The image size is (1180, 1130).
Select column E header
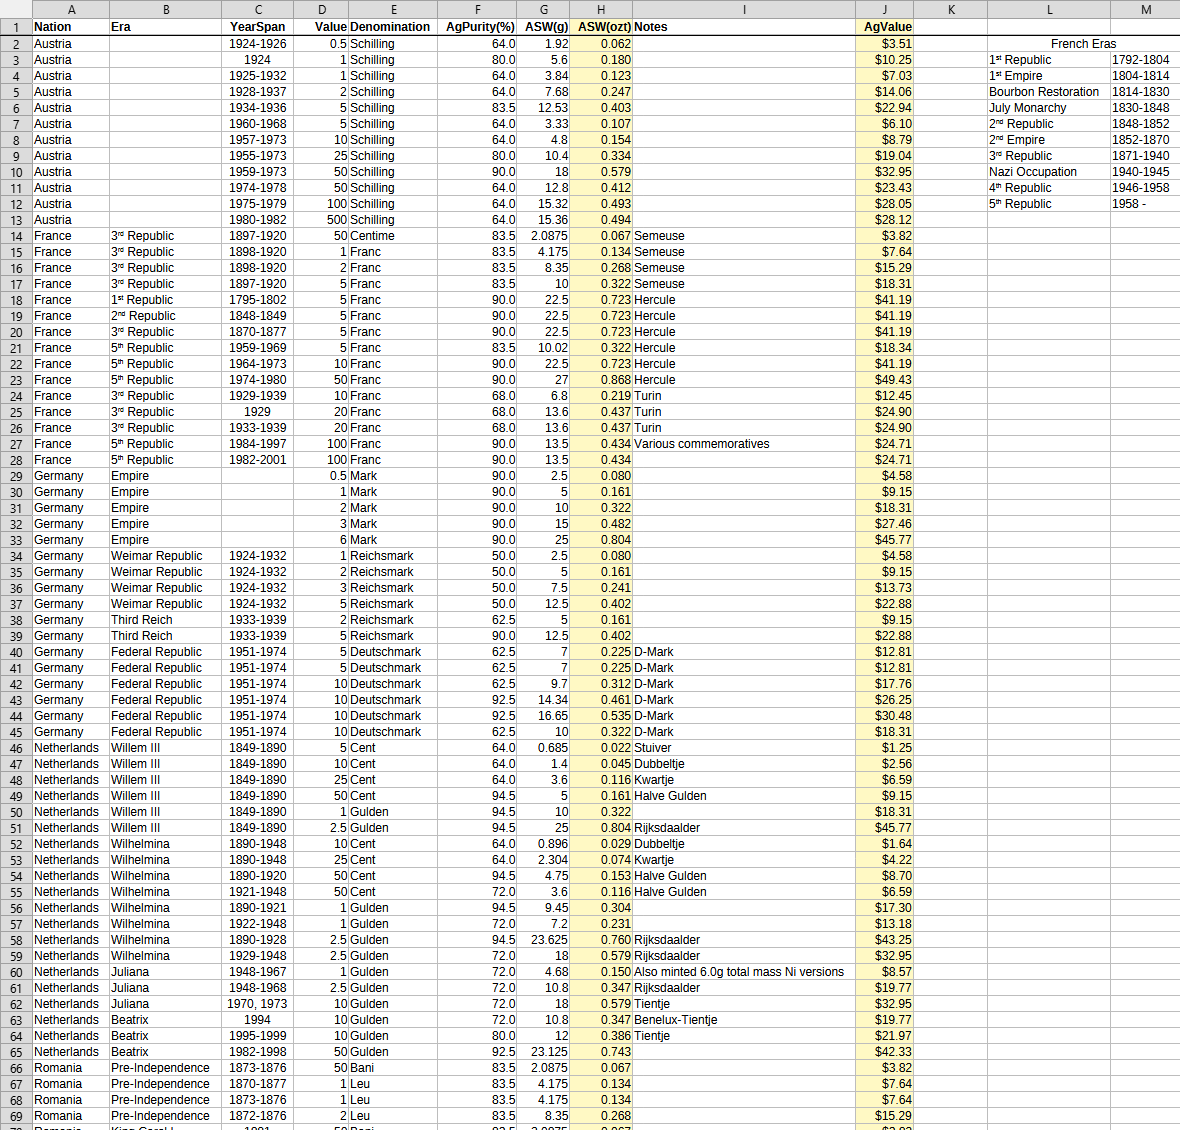point(393,9)
